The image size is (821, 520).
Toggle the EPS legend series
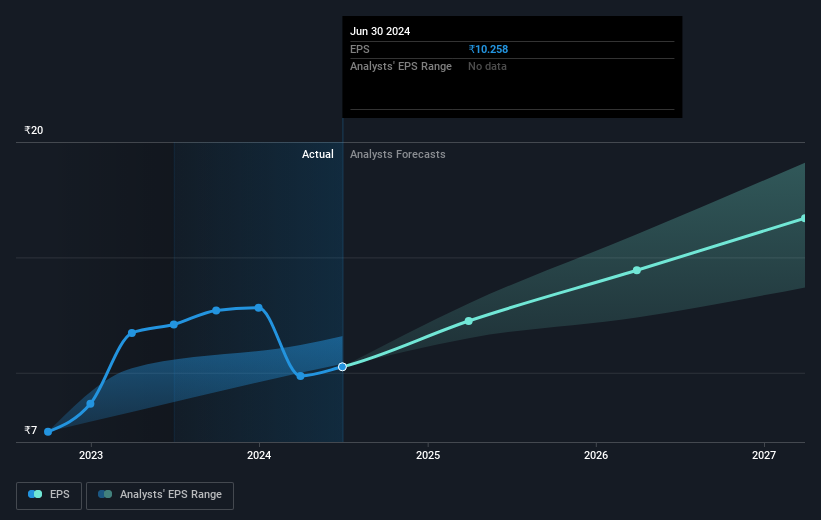click(x=49, y=495)
